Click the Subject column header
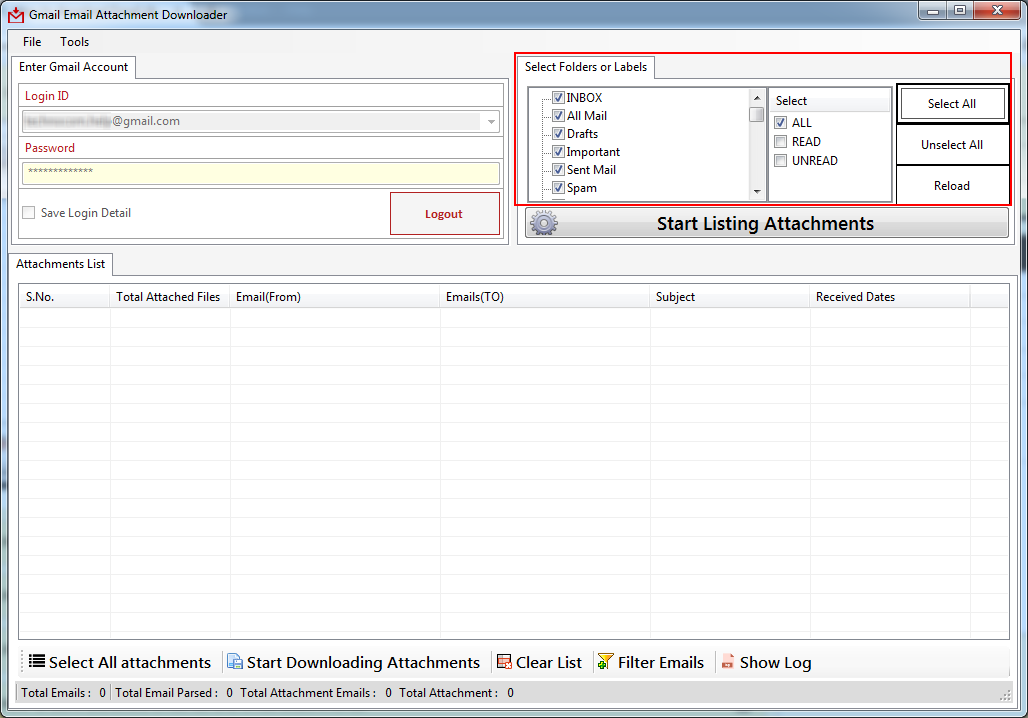 pyautogui.click(x=729, y=296)
